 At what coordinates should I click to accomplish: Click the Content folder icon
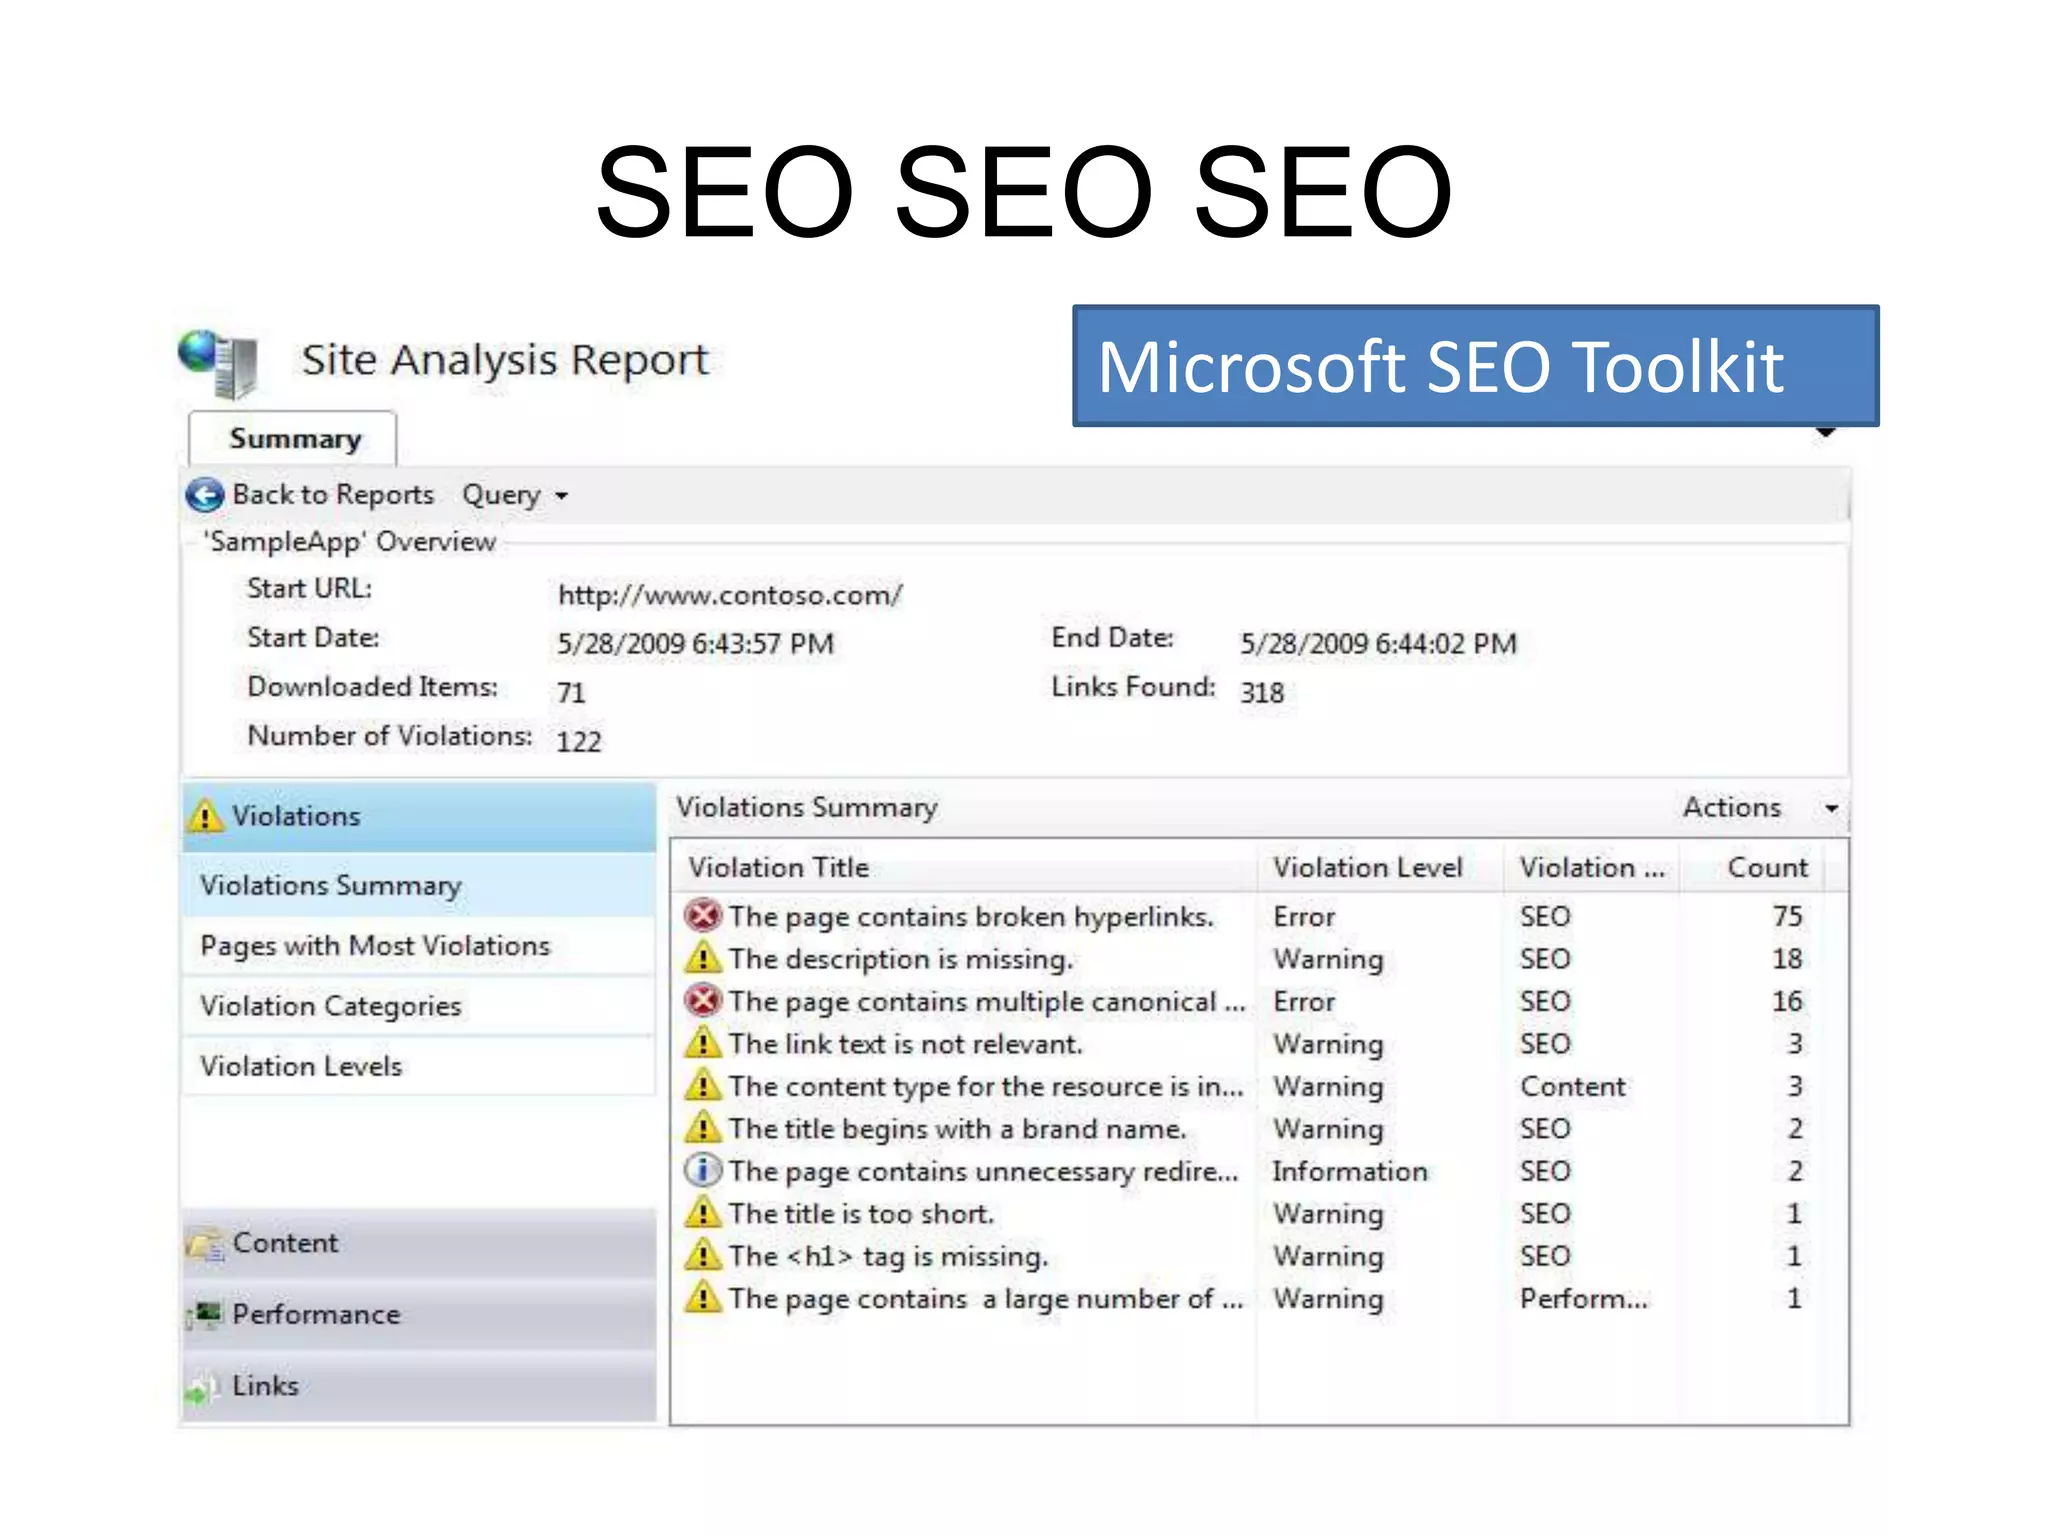pos(207,1245)
